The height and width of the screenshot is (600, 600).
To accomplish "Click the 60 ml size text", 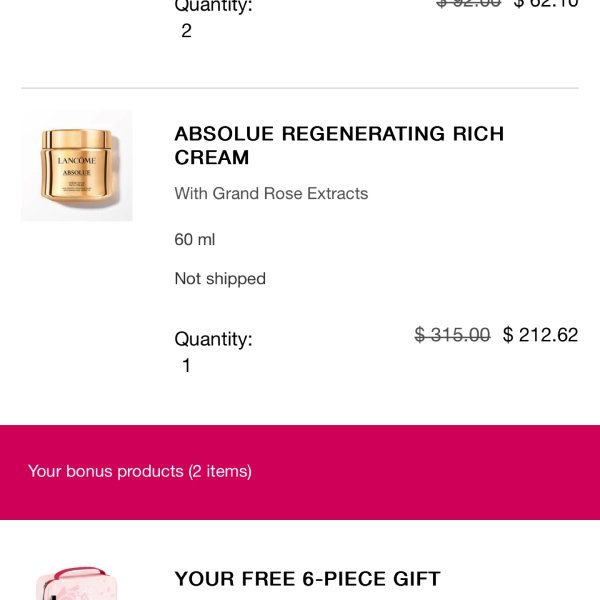I will (x=195, y=239).
